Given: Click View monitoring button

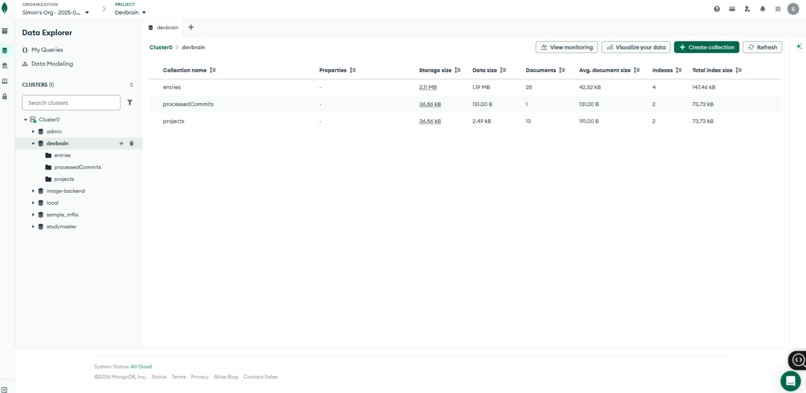Looking at the screenshot, I should click(566, 47).
